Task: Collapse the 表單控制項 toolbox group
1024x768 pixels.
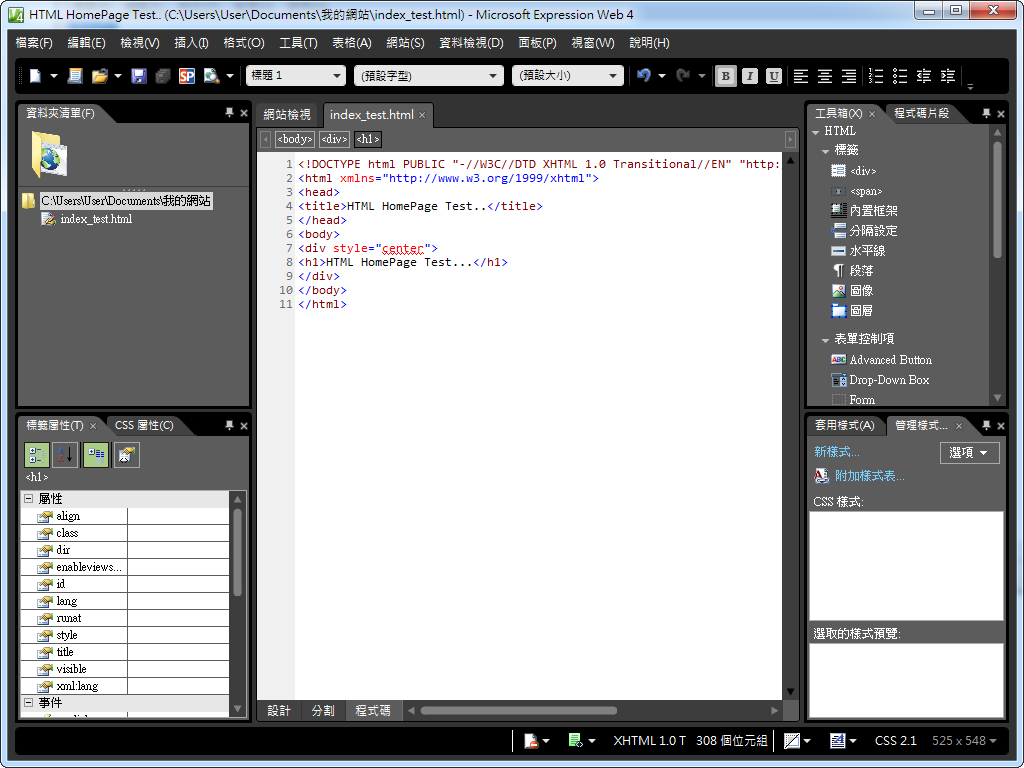Action: (825, 340)
